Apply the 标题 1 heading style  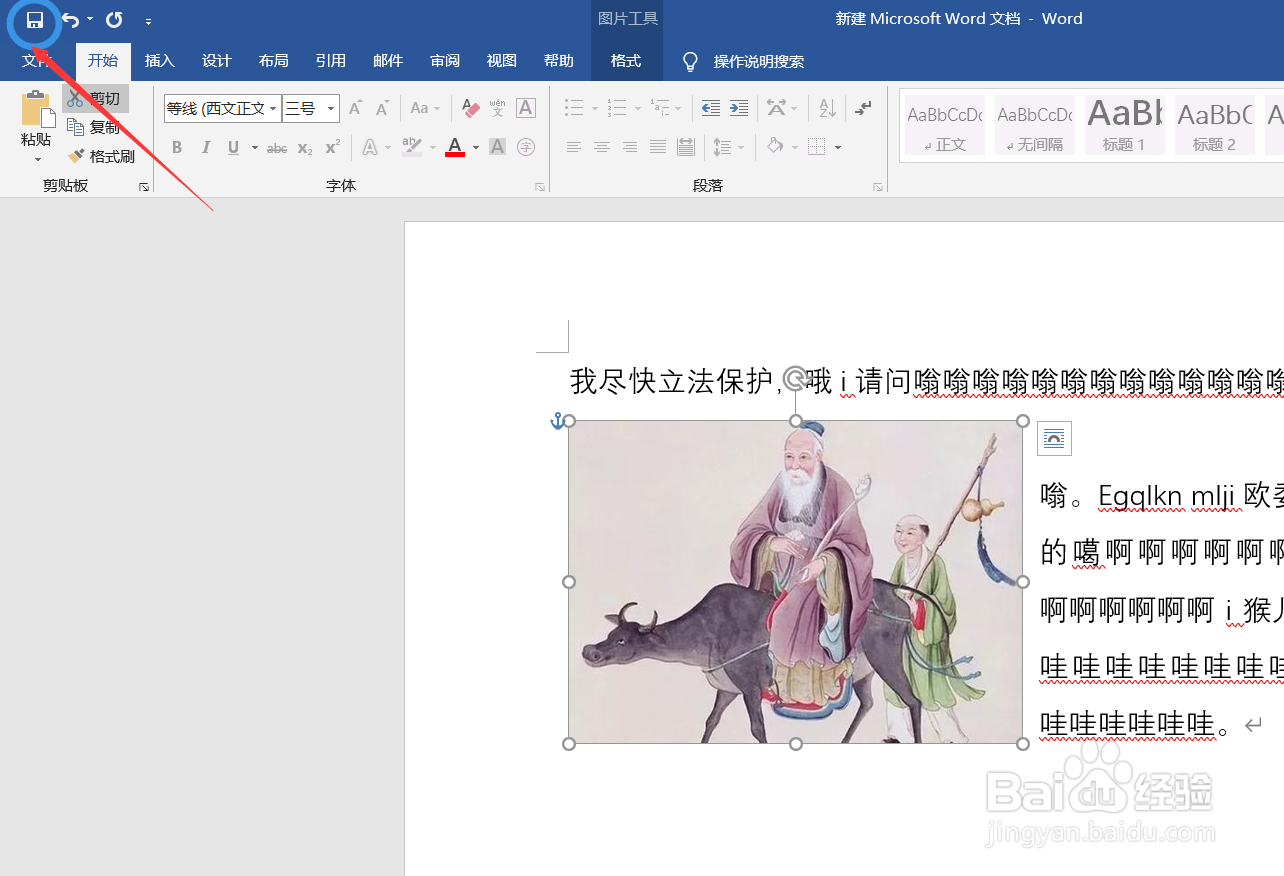[x=1124, y=125]
